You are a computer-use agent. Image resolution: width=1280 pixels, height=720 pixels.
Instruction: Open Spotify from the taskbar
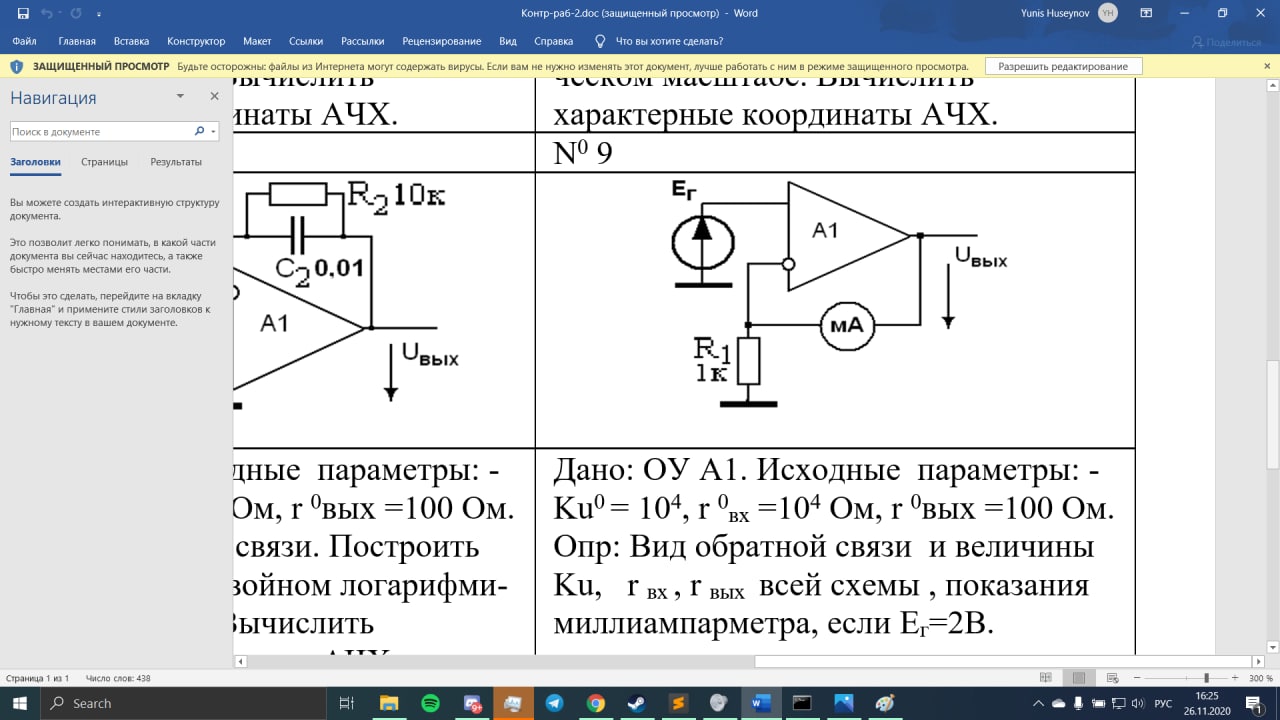[430, 703]
